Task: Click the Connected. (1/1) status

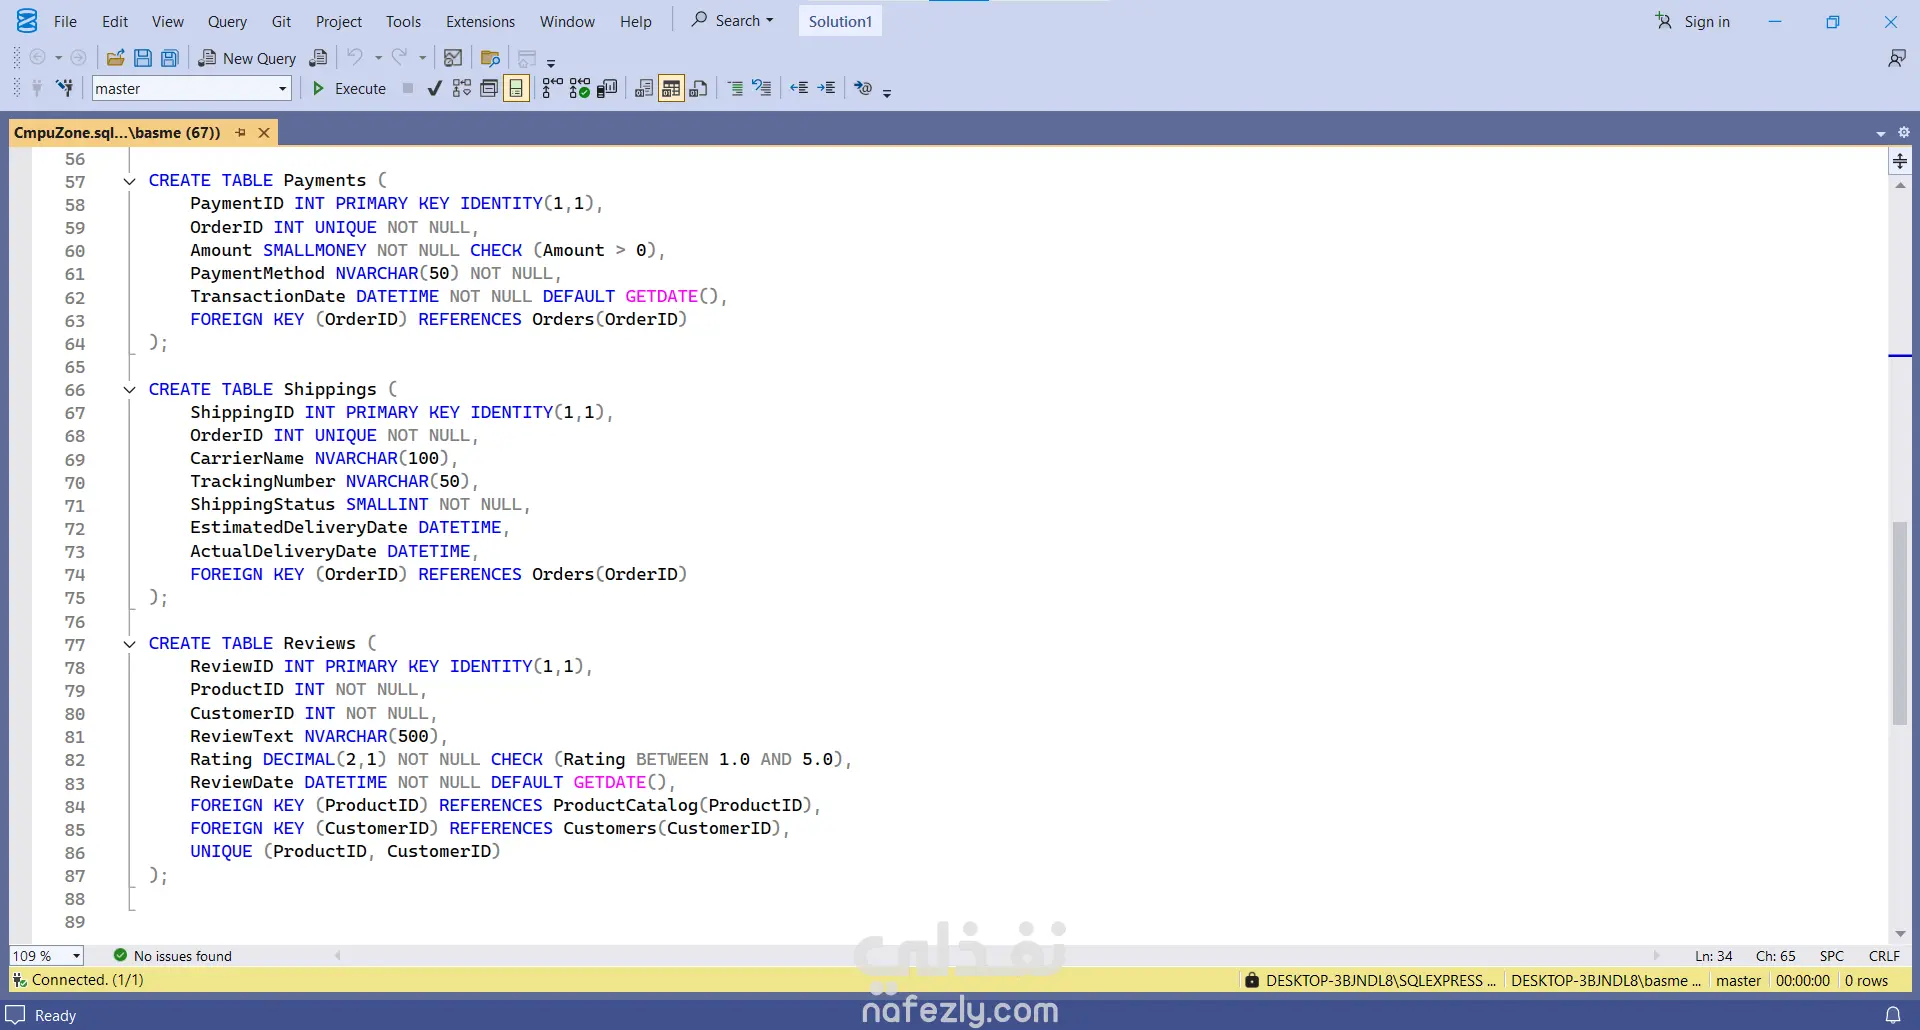Action: 78,980
